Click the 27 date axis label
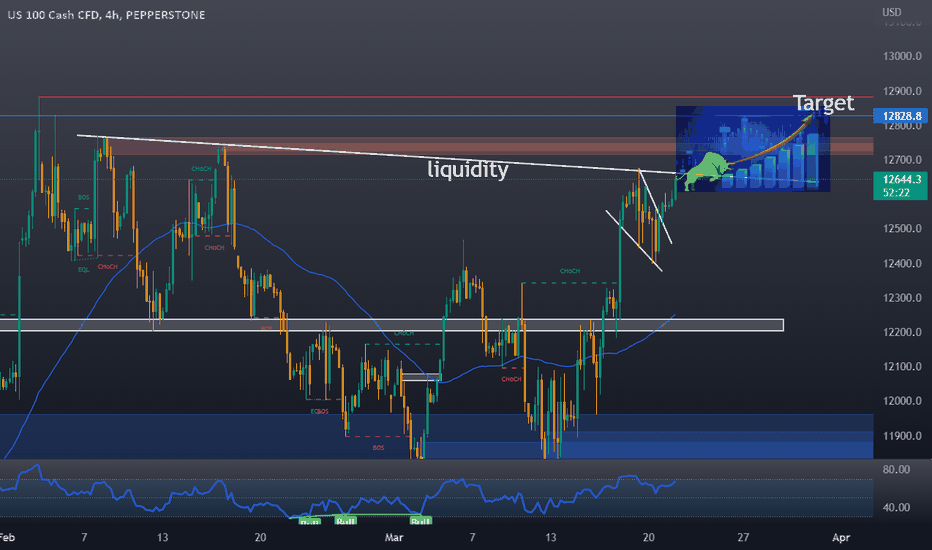Screen dimensions: 932x550 pyautogui.click(x=743, y=538)
